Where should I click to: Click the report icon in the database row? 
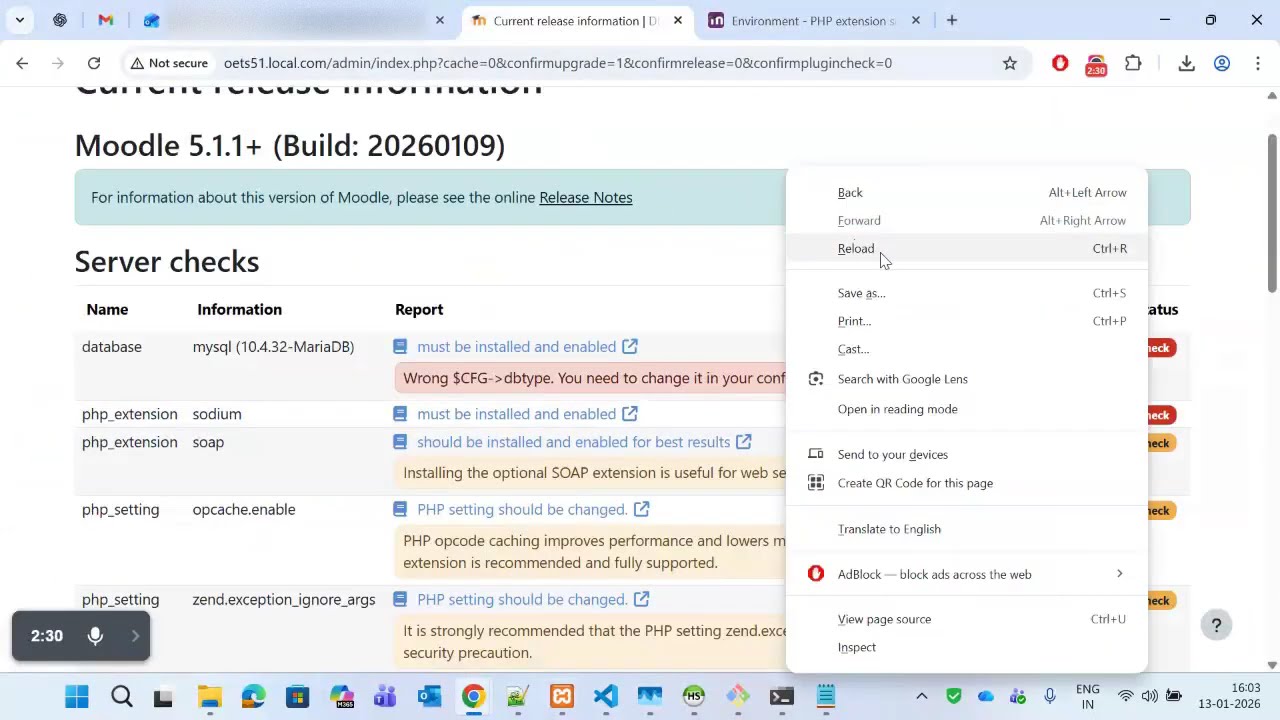click(400, 347)
